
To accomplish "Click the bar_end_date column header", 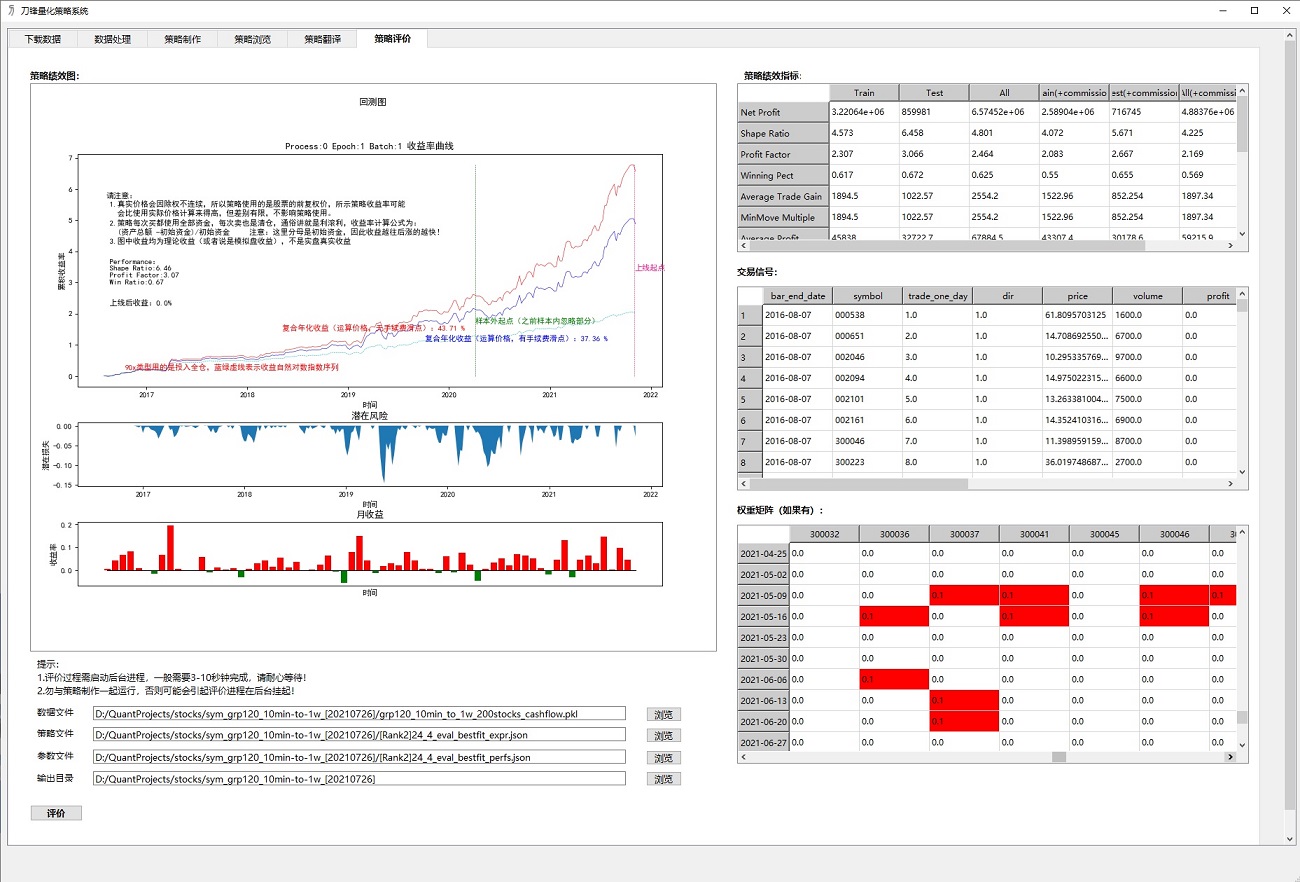I will click(797, 296).
